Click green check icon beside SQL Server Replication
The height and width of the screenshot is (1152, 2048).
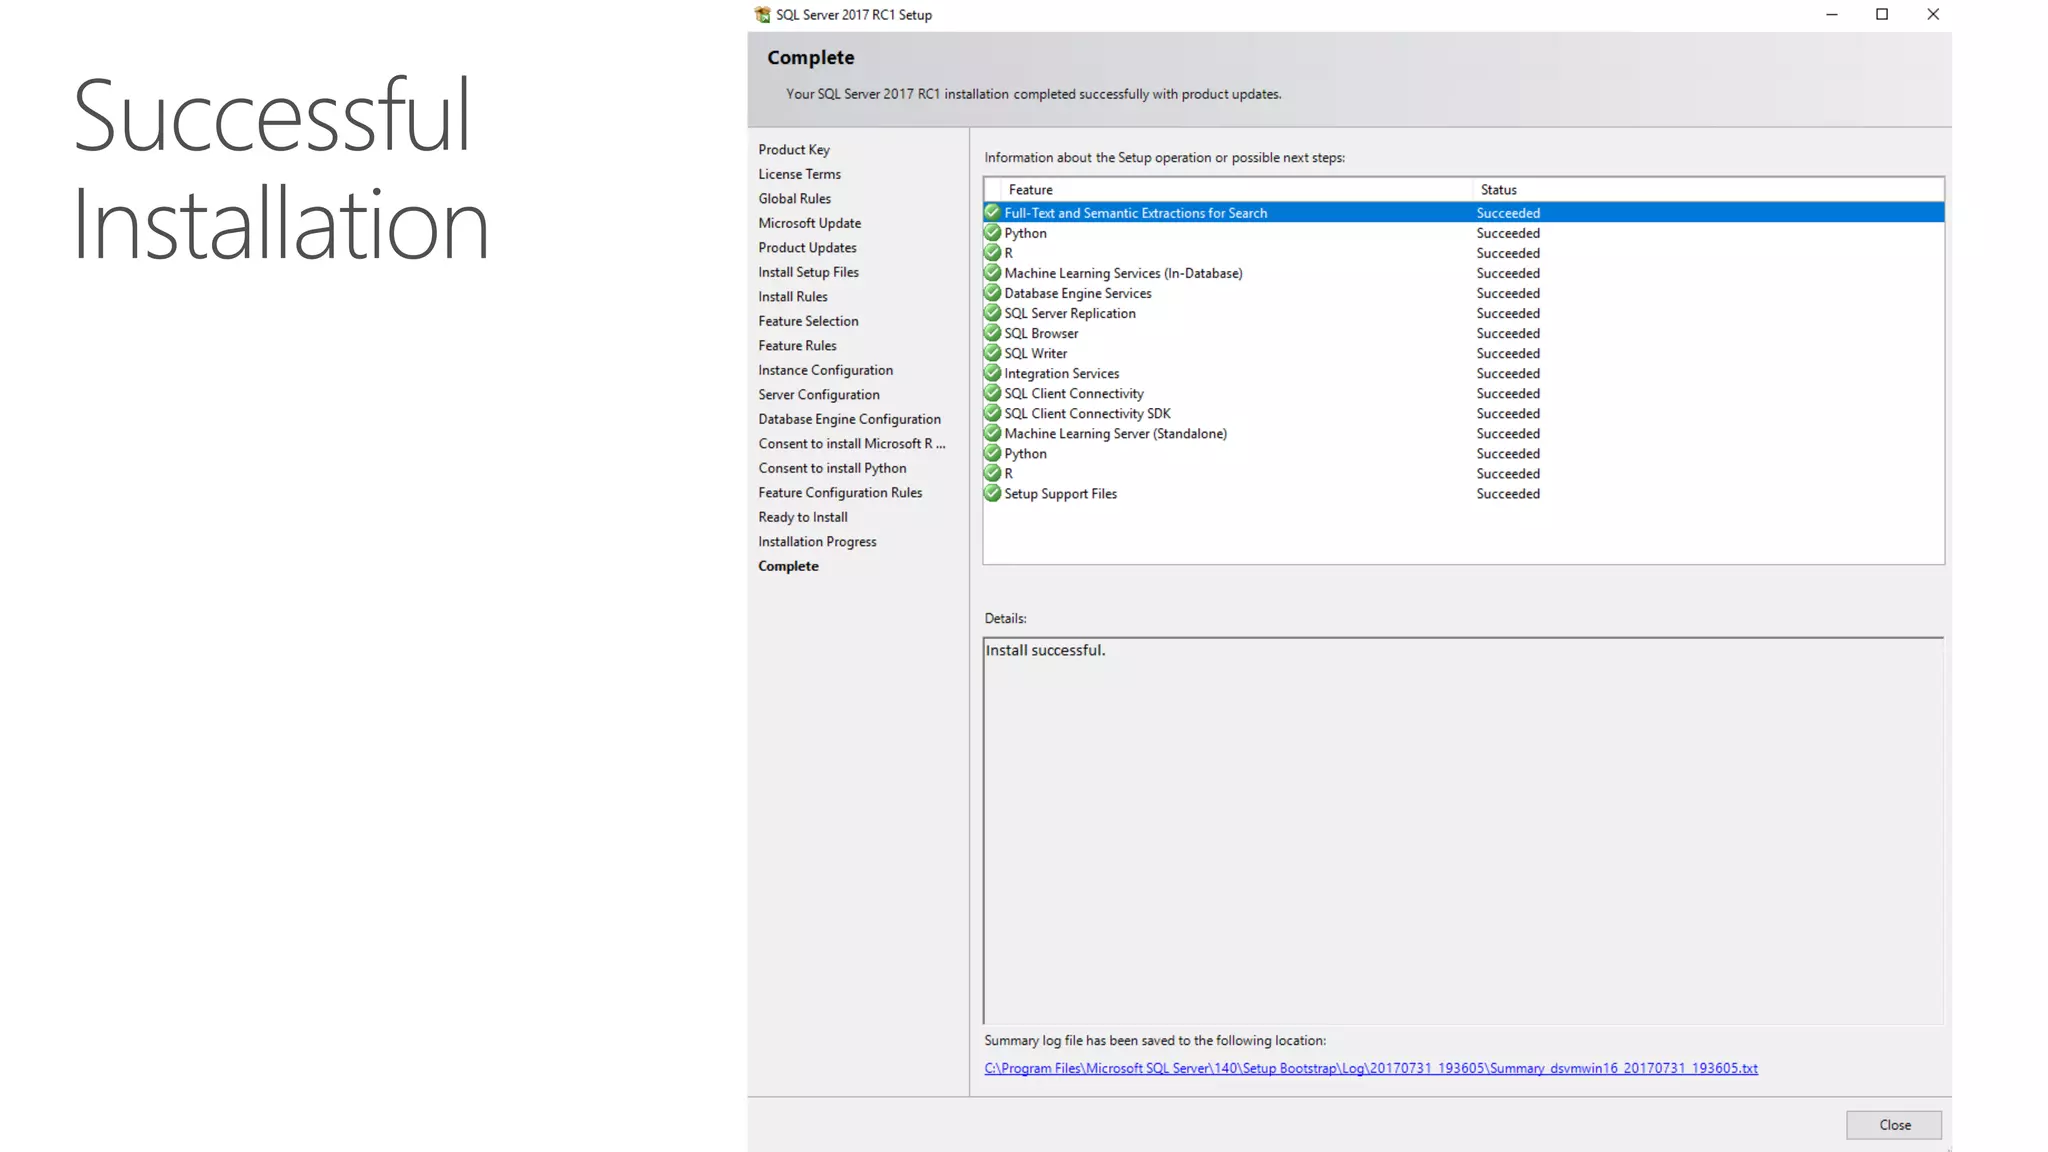click(992, 312)
